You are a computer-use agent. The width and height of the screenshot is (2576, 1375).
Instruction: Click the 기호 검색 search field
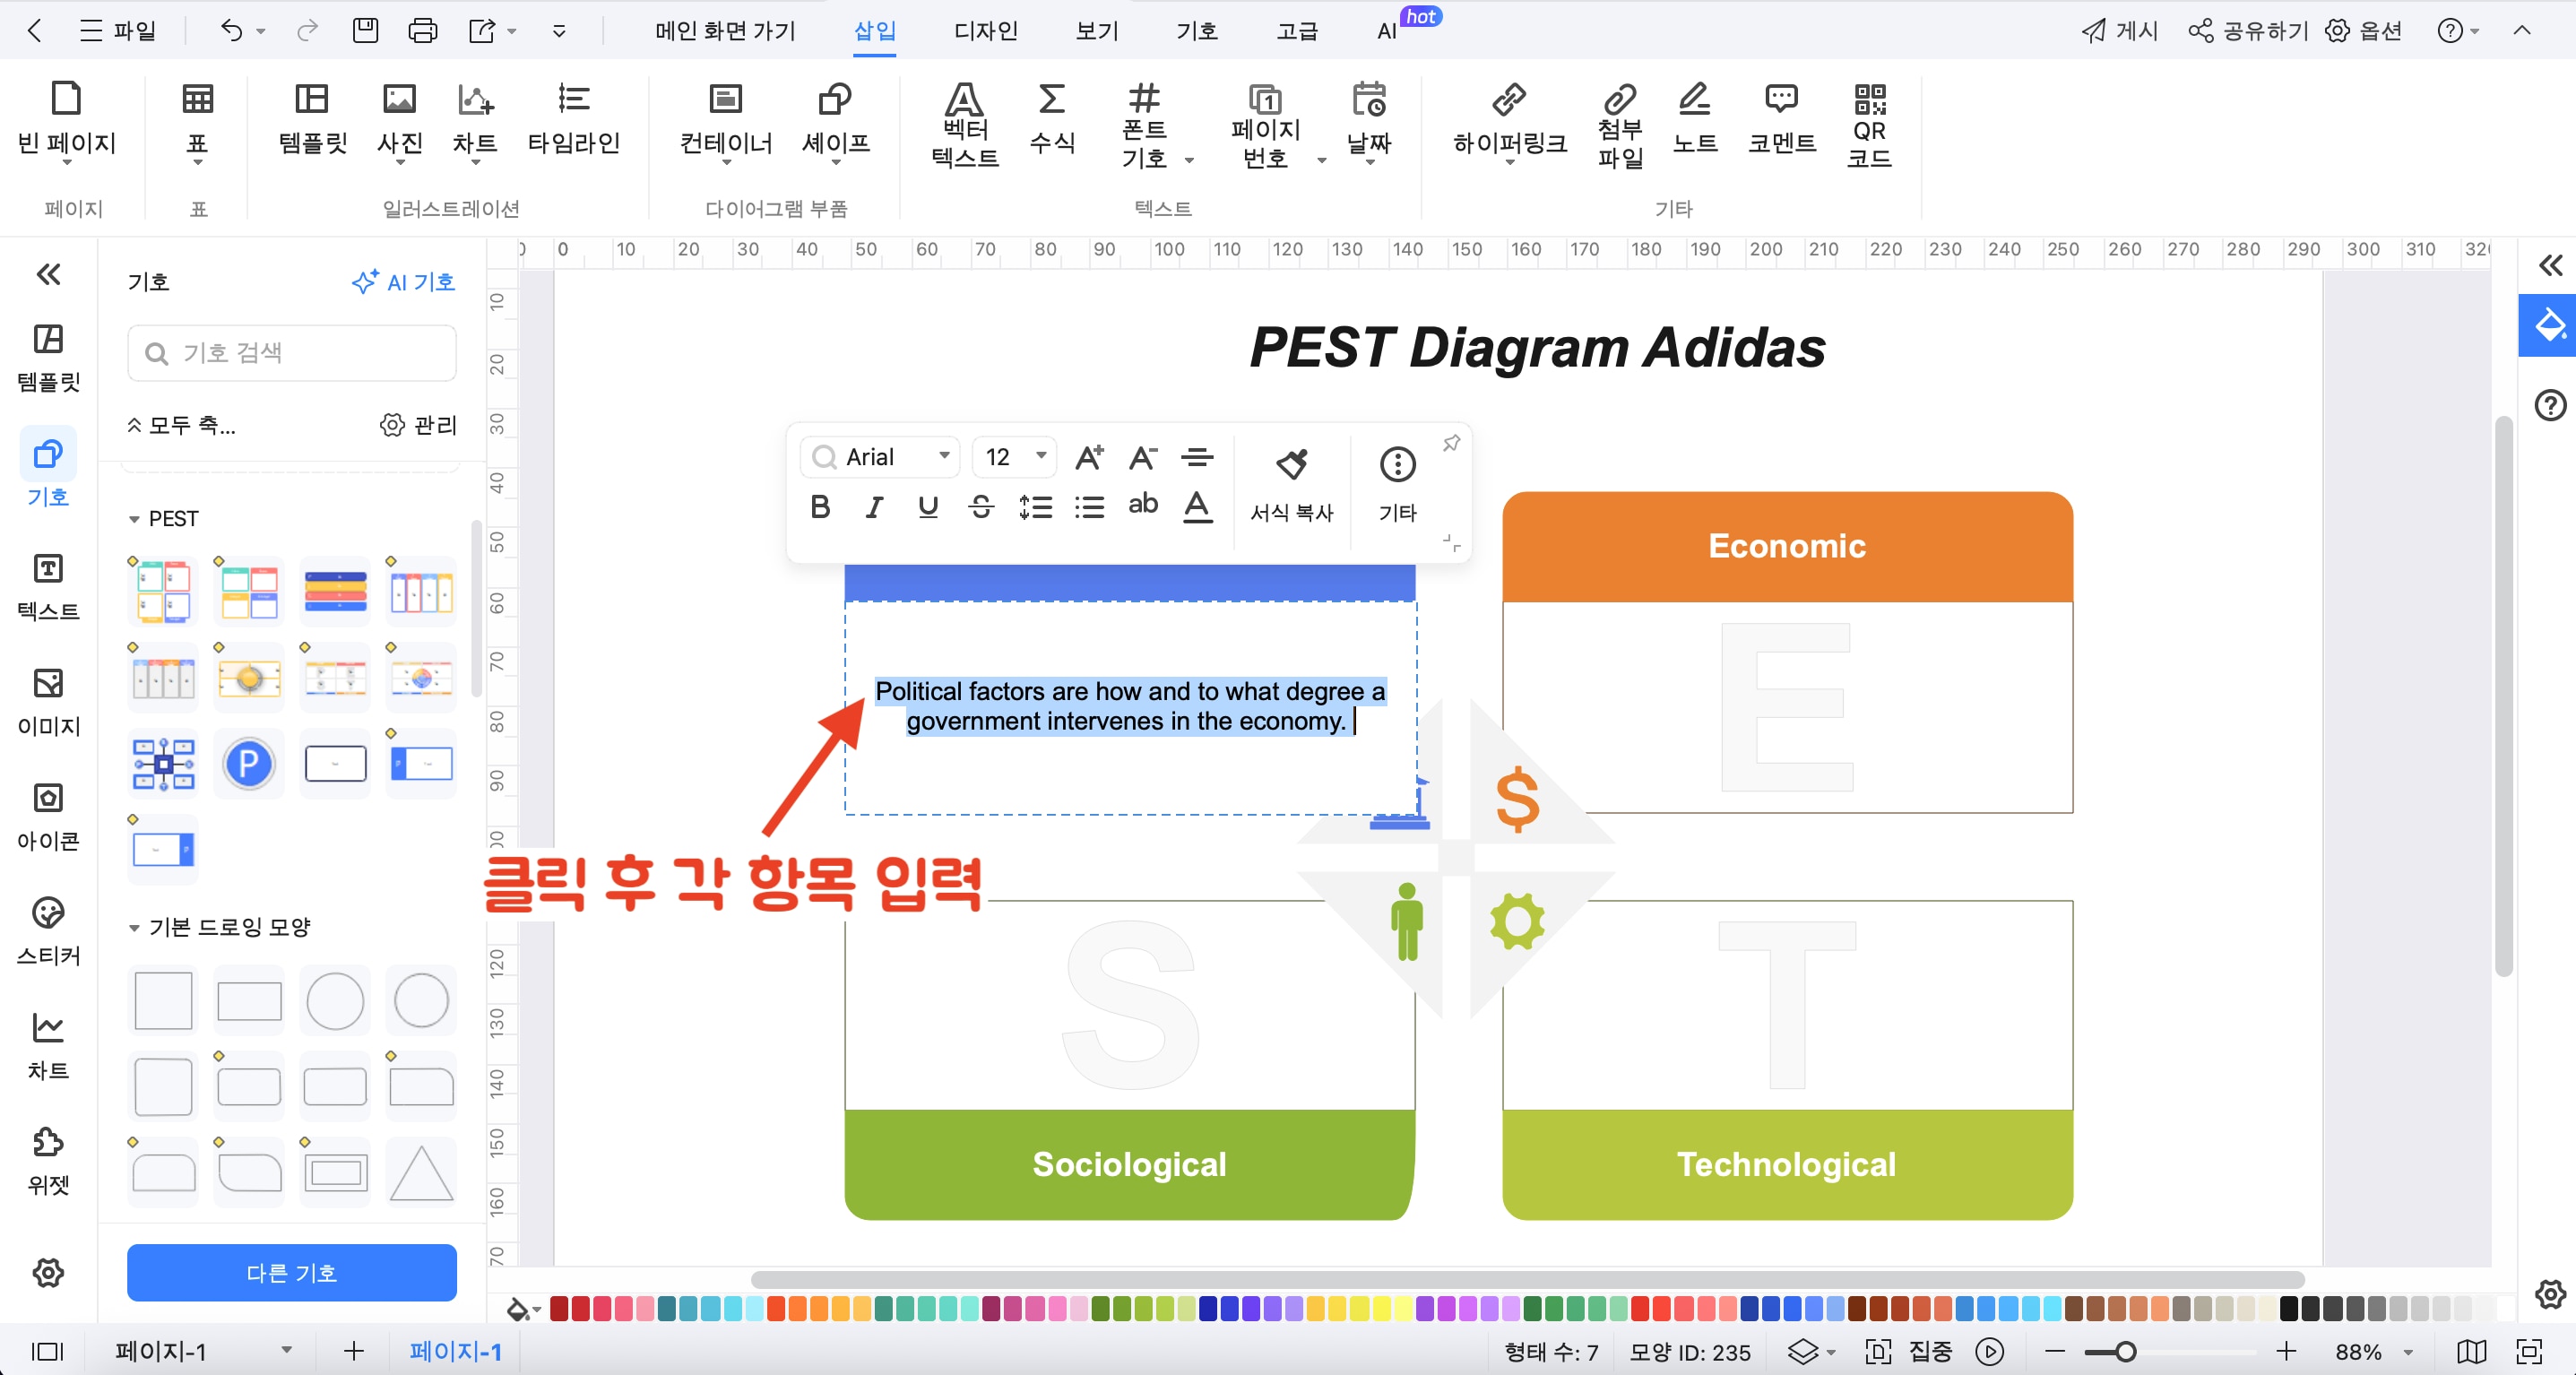pos(291,352)
